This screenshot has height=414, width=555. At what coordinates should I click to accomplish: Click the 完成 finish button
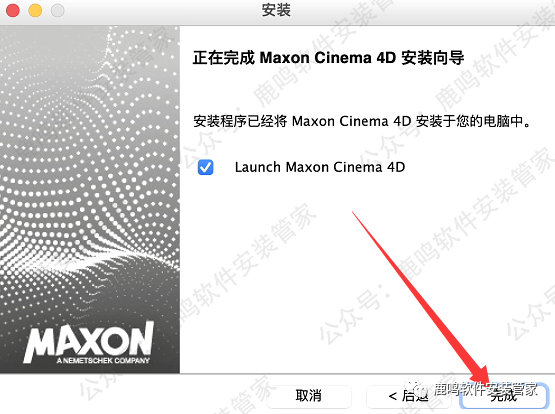pos(504,396)
